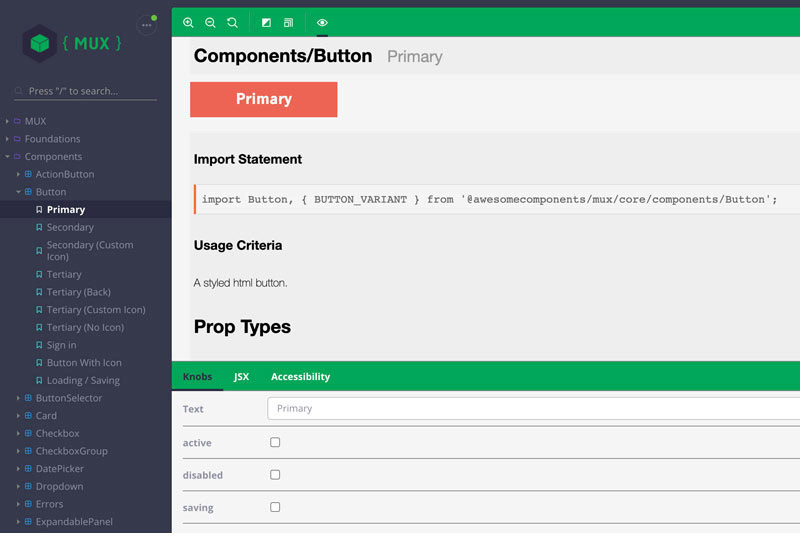Open Secondary (Custom Icon) story

90,250
